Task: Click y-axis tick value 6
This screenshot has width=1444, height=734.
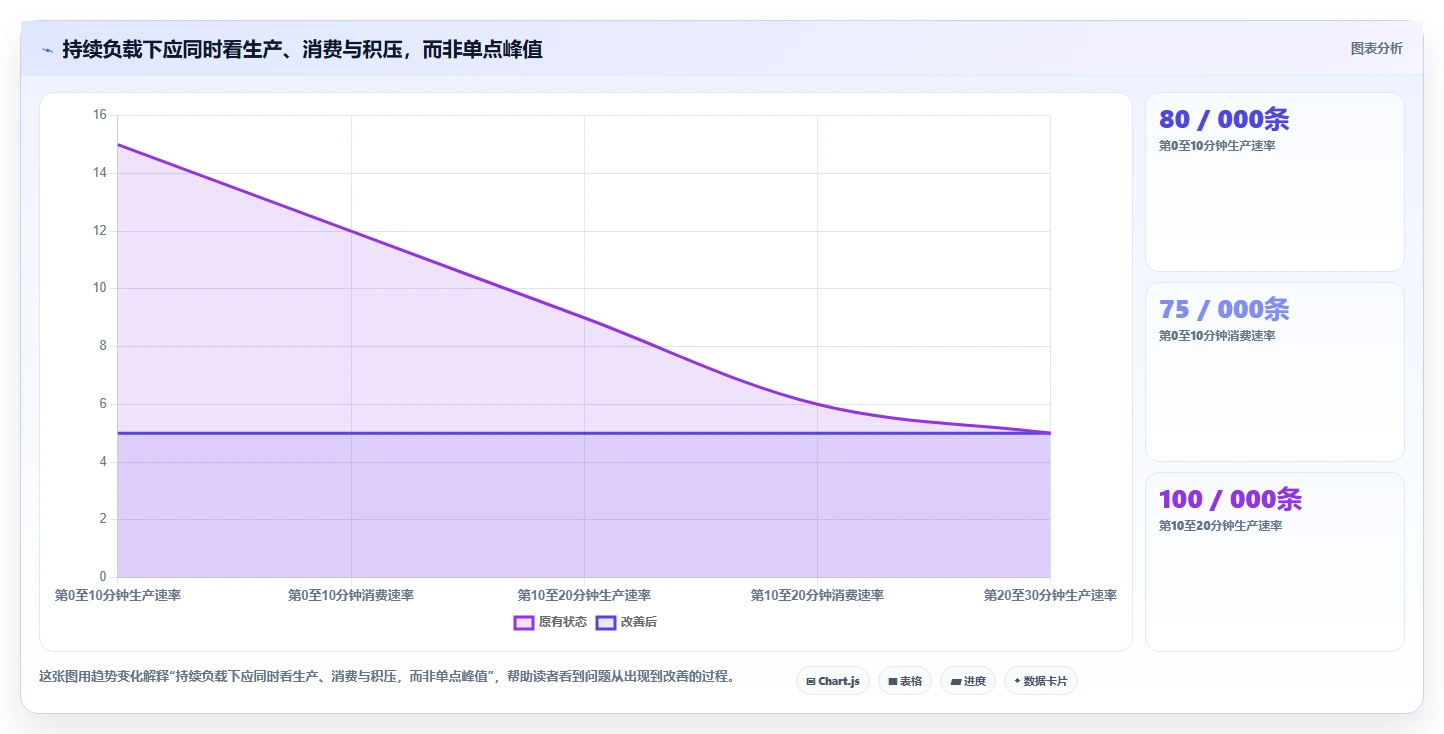Action: tap(102, 404)
